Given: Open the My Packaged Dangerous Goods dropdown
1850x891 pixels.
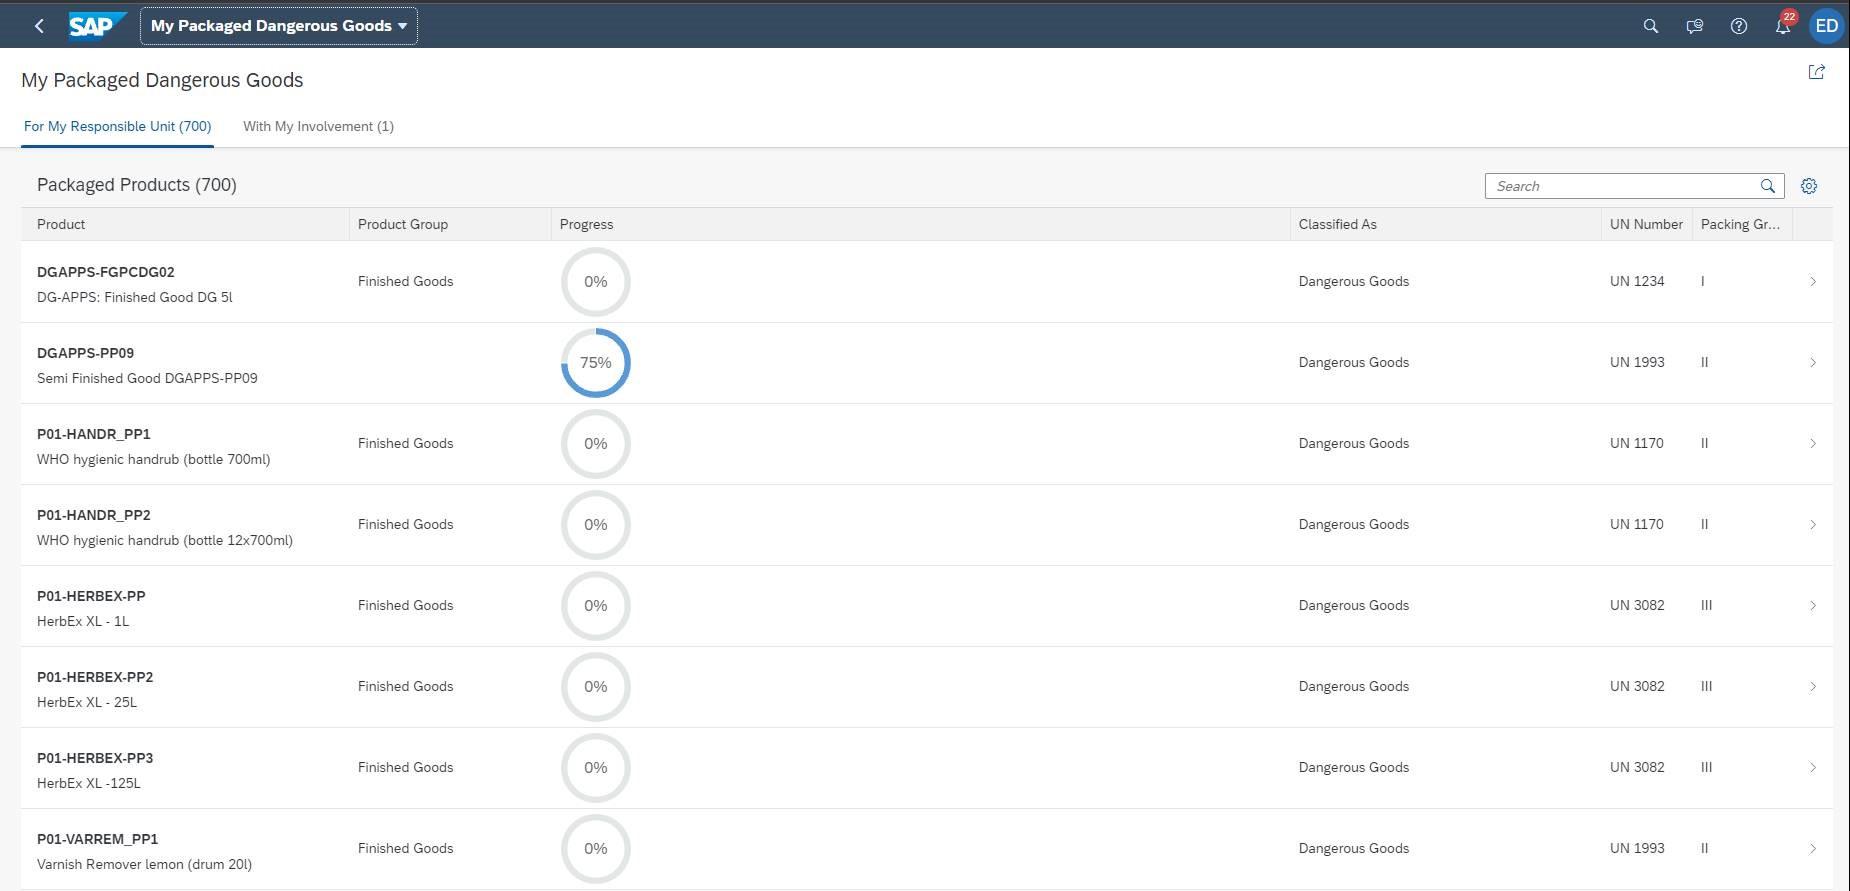Looking at the screenshot, I should click(279, 26).
